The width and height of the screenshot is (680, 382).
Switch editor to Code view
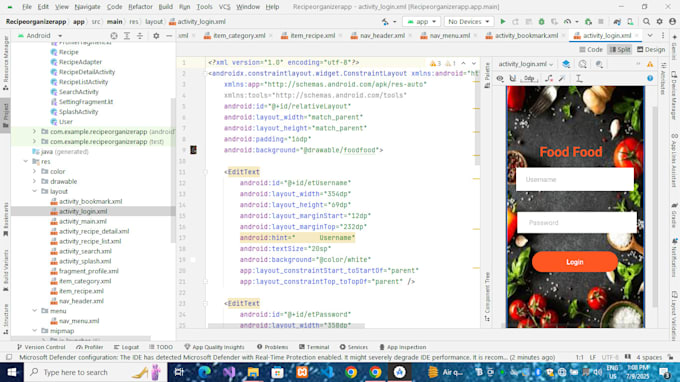[591, 49]
